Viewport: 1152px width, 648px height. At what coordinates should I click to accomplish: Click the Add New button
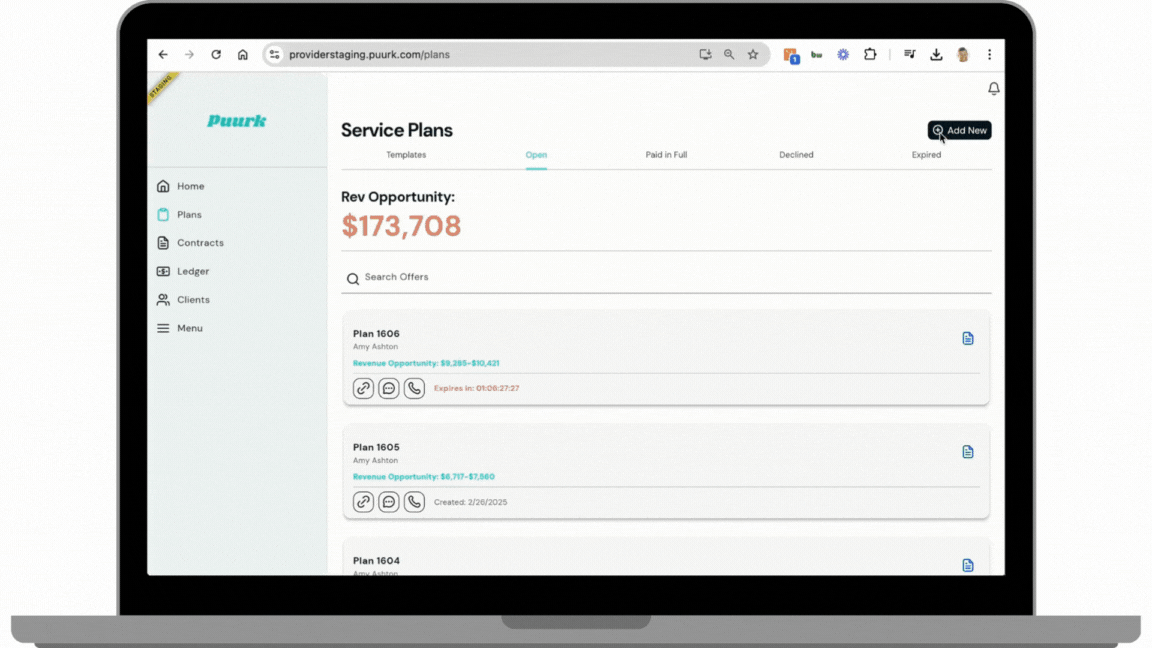coord(960,130)
